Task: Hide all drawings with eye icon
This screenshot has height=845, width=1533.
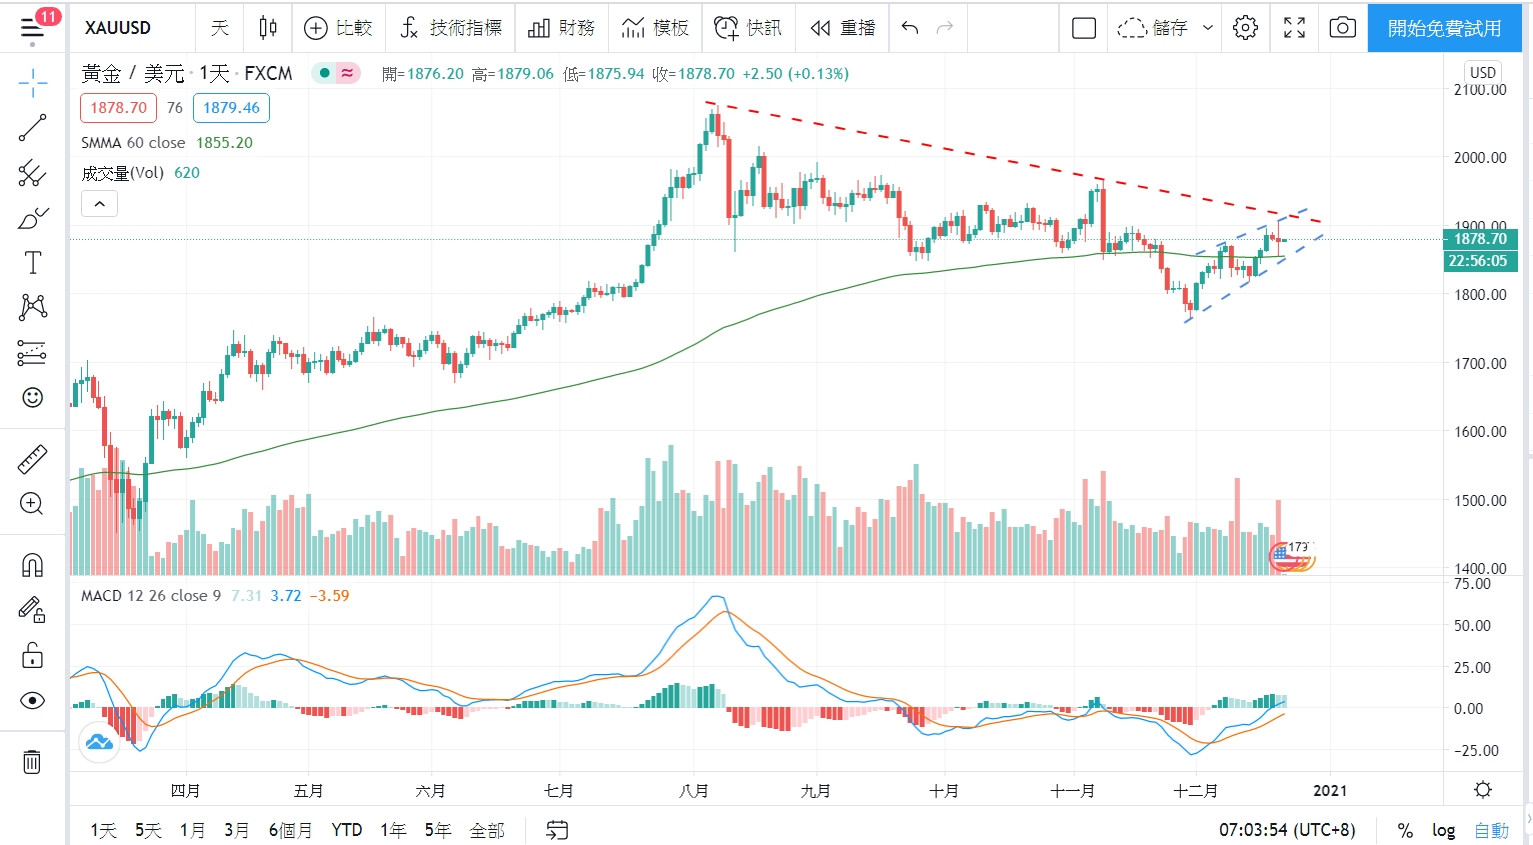Action: coord(32,700)
